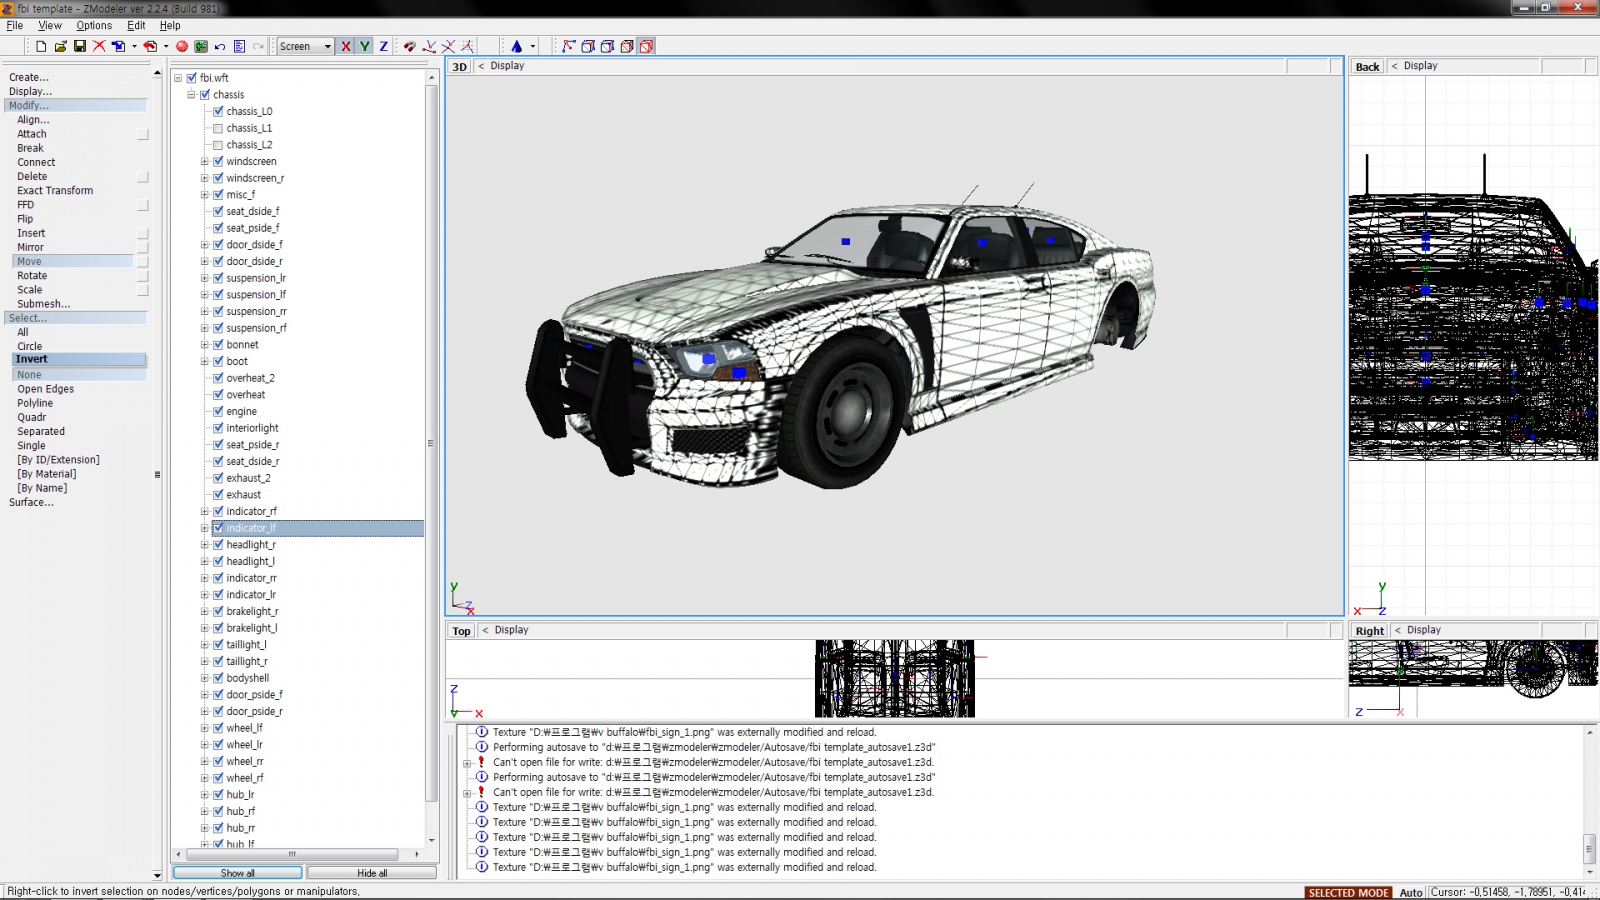Select the Rotate tool in Modify list
The width and height of the screenshot is (1600, 900).
(32, 276)
